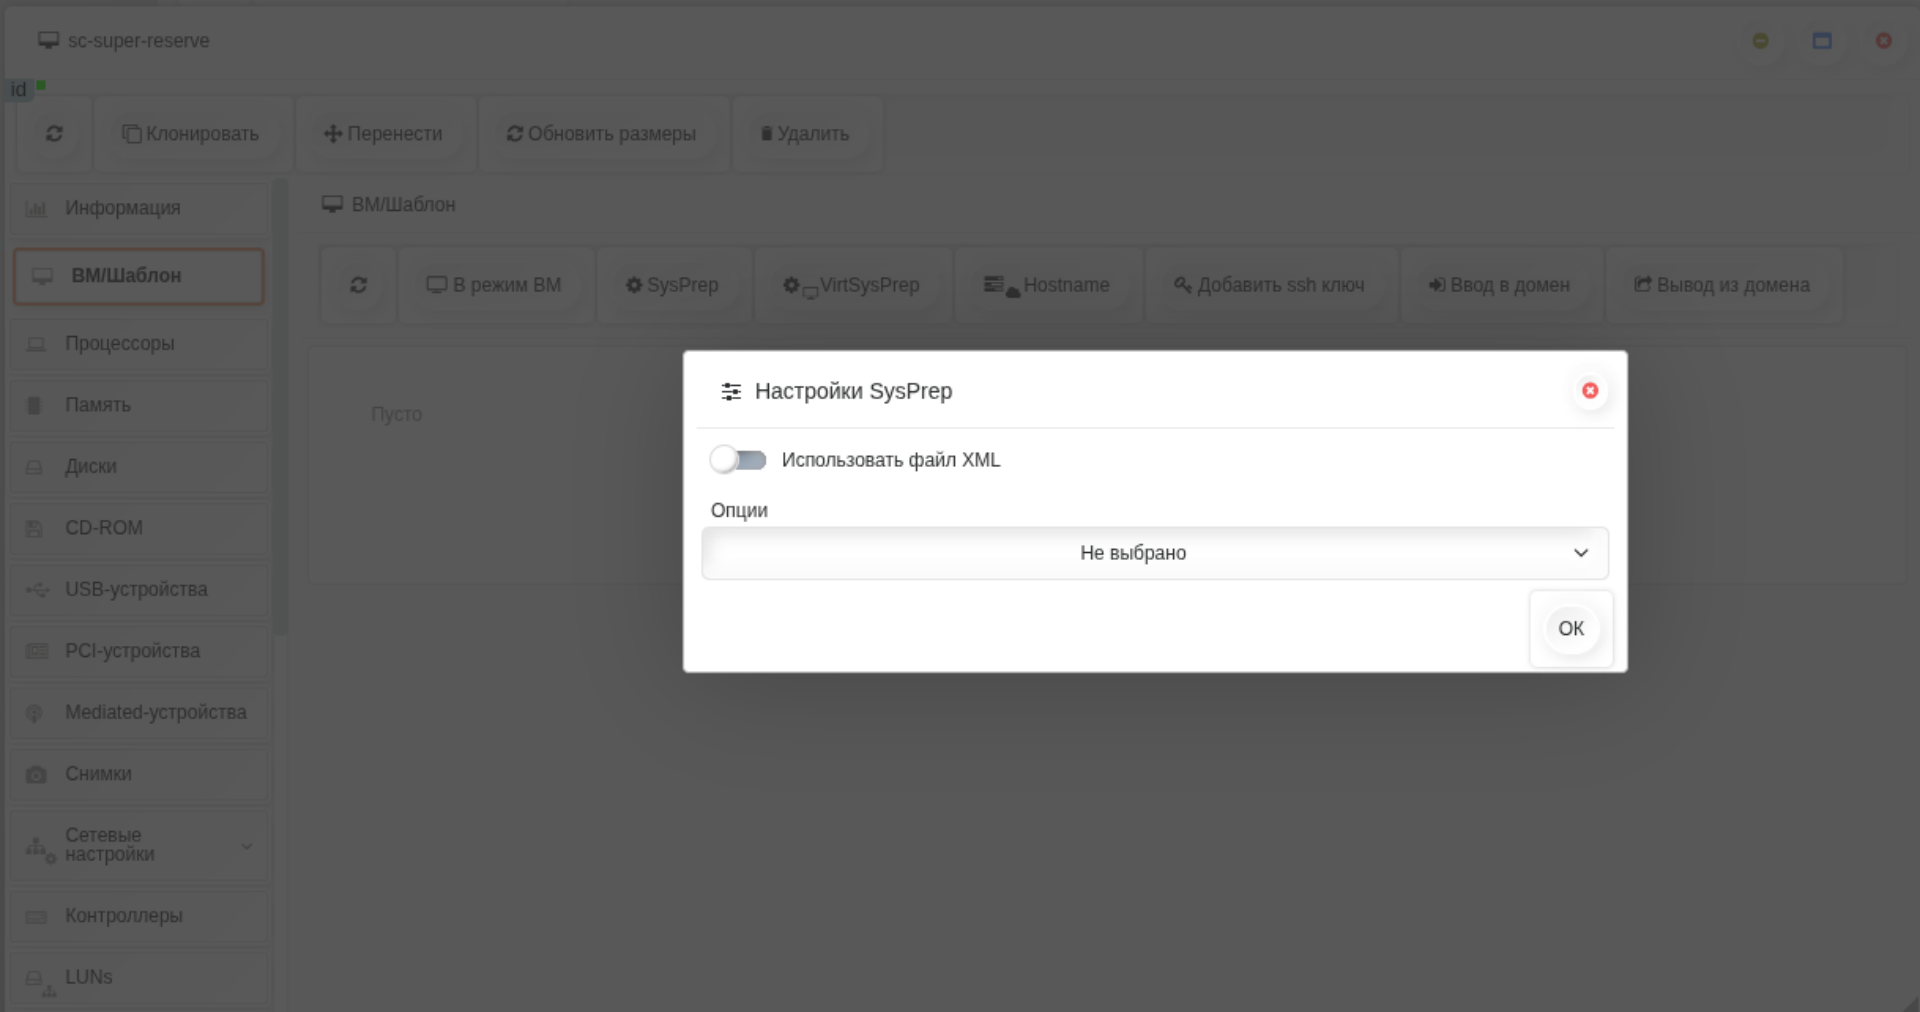Open LUNs section in sidebar
This screenshot has width=1920, height=1012.
click(x=139, y=978)
